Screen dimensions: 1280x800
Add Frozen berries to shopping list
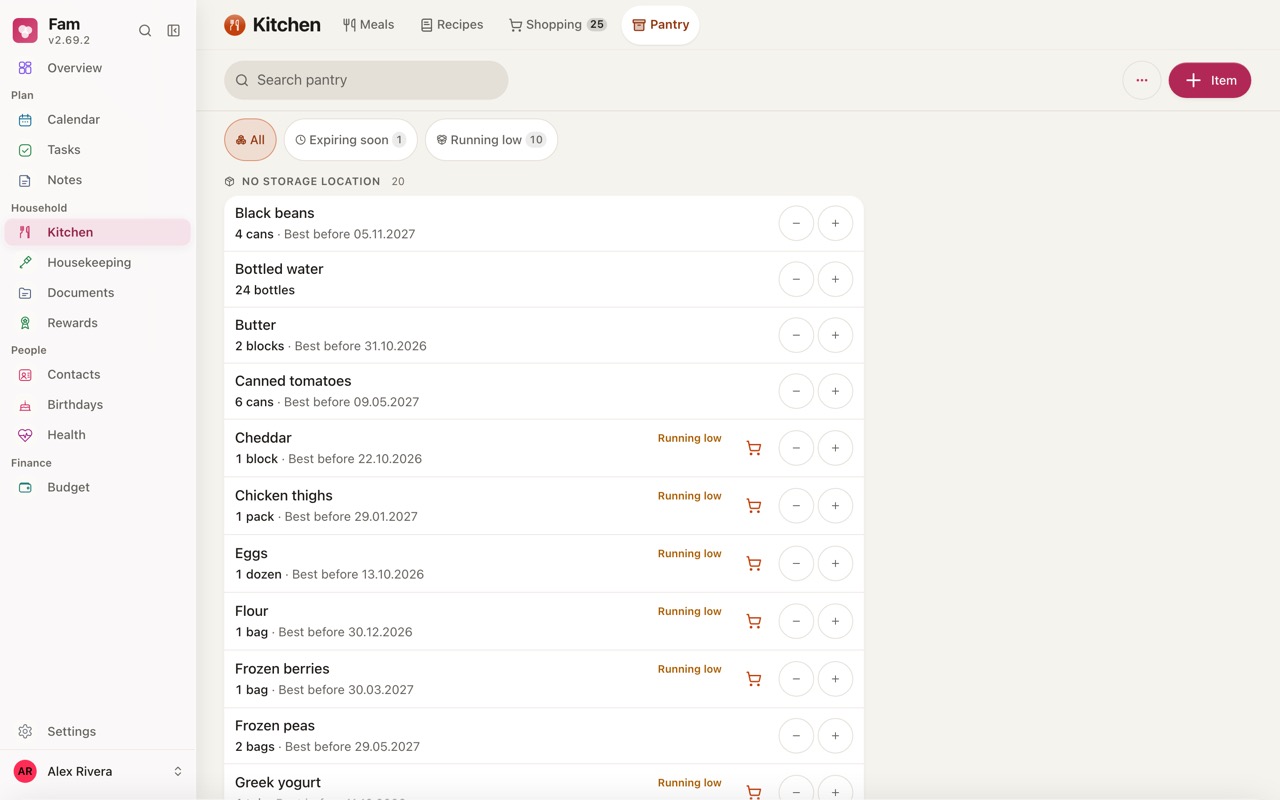coord(754,679)
